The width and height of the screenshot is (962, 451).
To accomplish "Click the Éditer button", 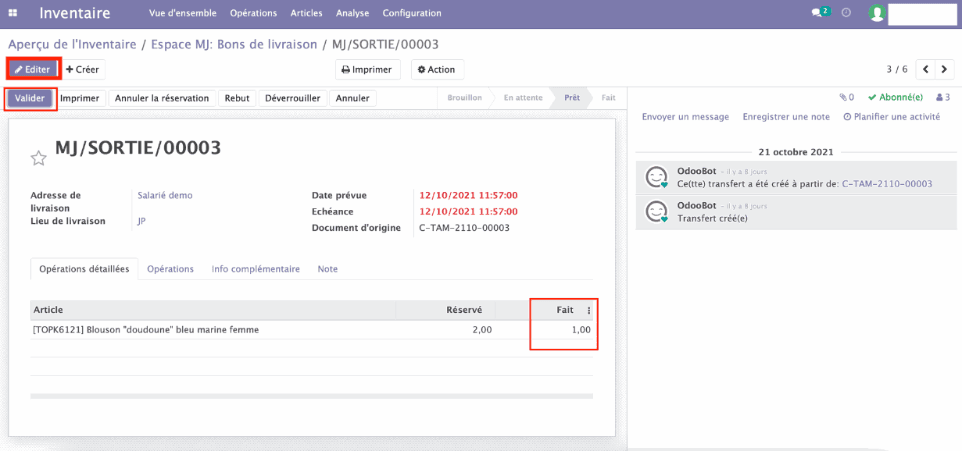I will pos(33,69).
